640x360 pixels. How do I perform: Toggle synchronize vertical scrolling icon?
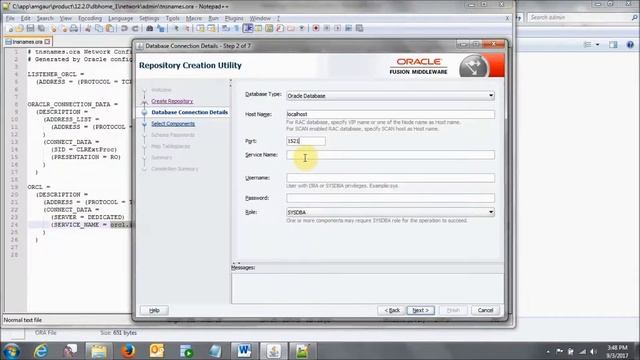[200, 28]
